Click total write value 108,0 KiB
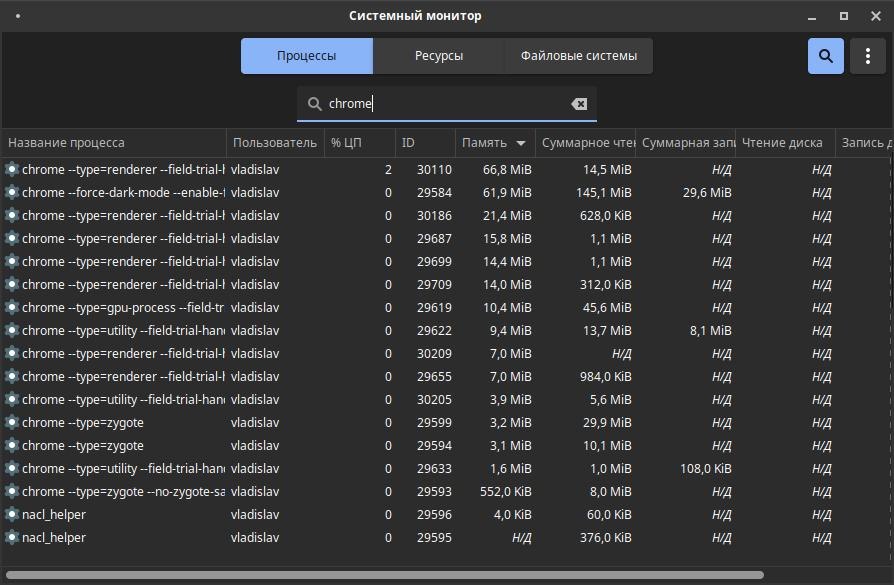Viewport: 894px width, 585px height. (706, 469)
